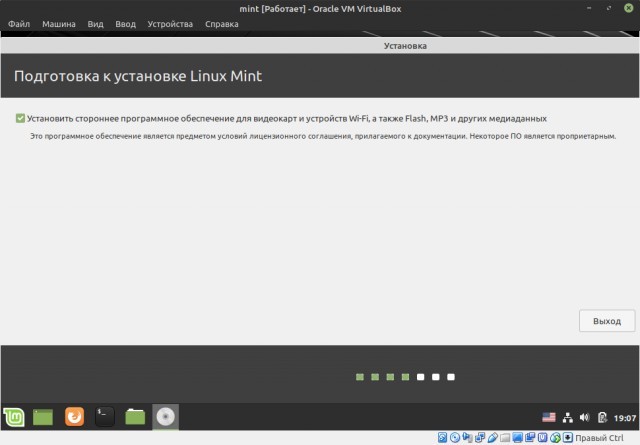The width and height of the screenshot is (640, 445).
Task: Close the VirtualBox window
Action: click(629, 8)
